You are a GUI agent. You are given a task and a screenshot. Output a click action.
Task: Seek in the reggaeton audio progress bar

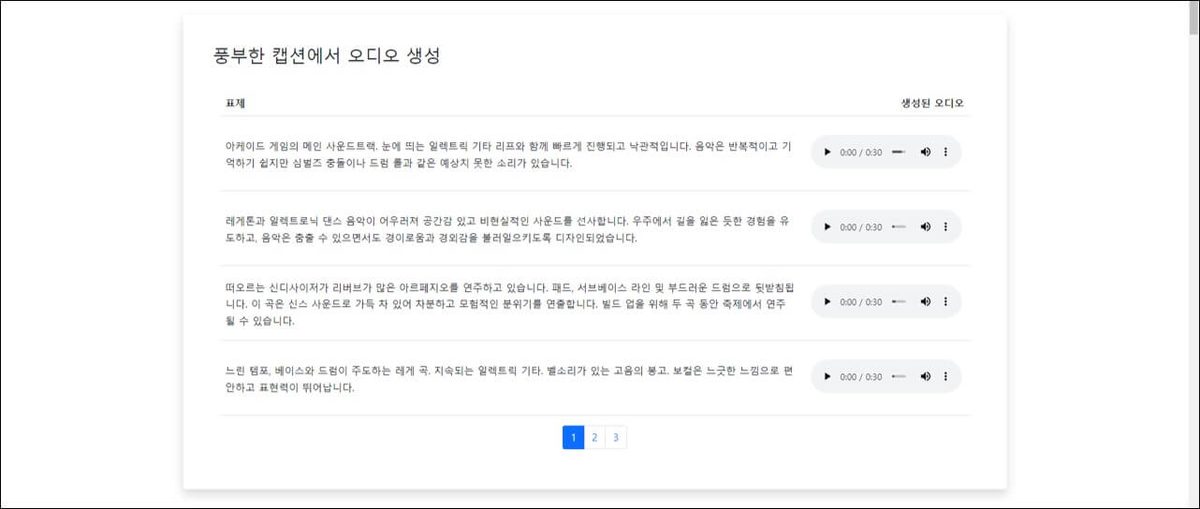pos(899,227)
